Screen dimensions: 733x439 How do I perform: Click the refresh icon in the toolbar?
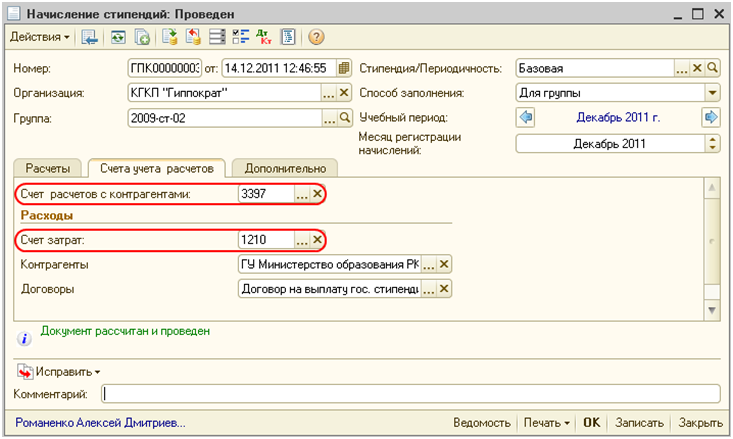click(x=117, y=37)
